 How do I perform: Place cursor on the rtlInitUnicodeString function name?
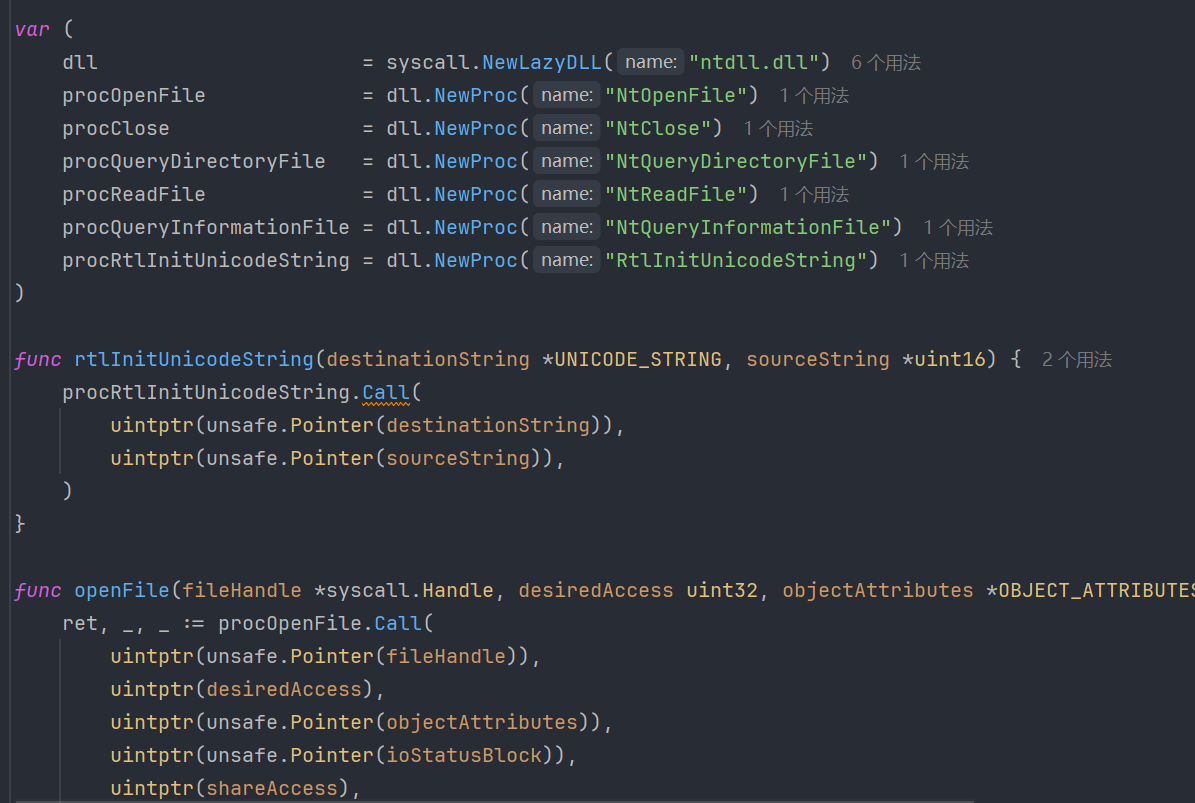tap(194, 359)
